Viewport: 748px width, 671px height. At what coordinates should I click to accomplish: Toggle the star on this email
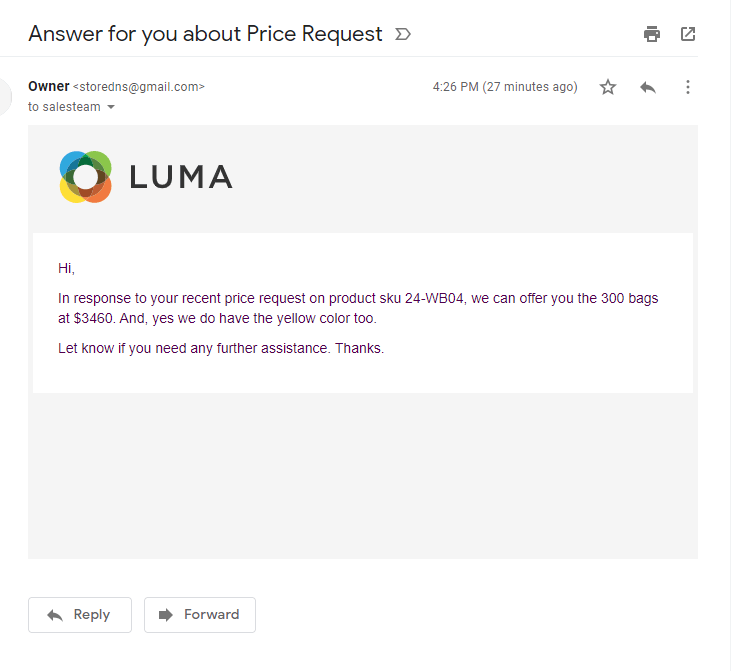[608, 87]
